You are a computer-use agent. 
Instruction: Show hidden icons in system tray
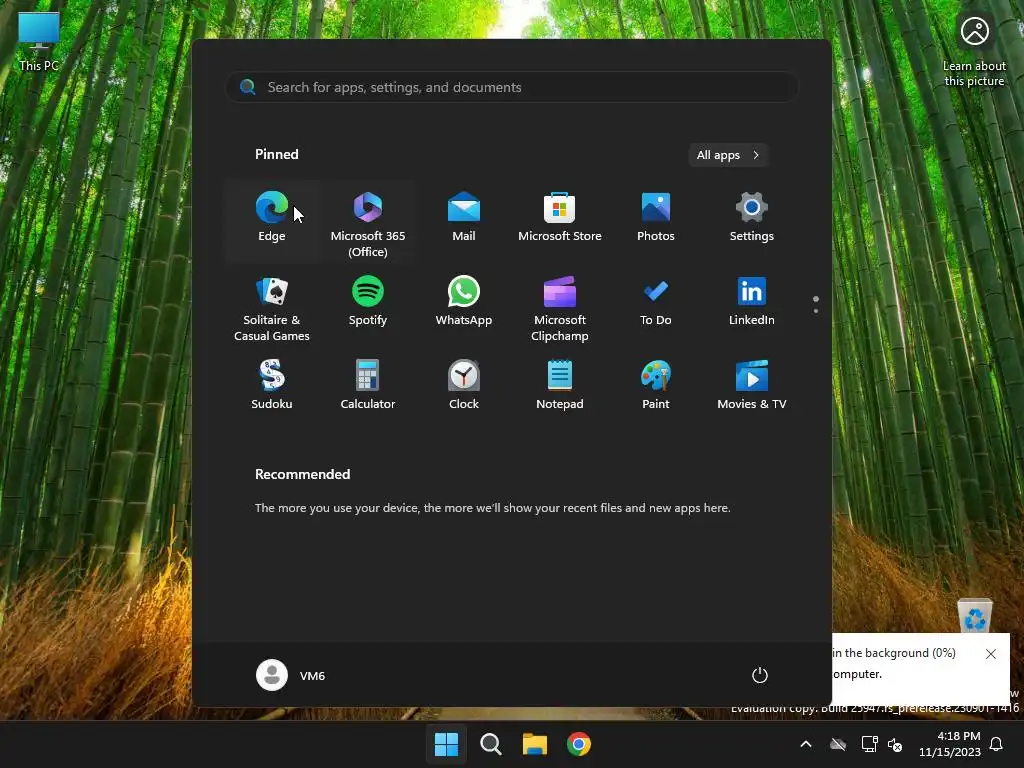click(x=806, y=744)
